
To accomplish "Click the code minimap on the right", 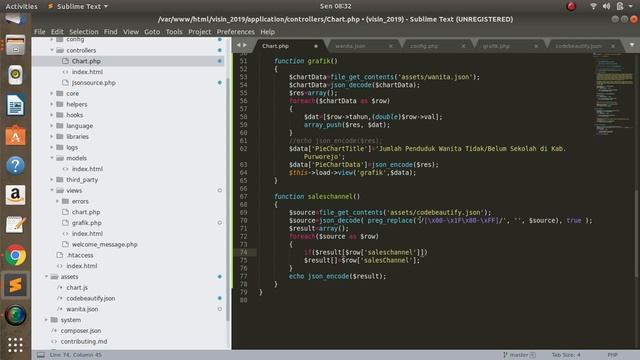I will click(x=613, y=94).
